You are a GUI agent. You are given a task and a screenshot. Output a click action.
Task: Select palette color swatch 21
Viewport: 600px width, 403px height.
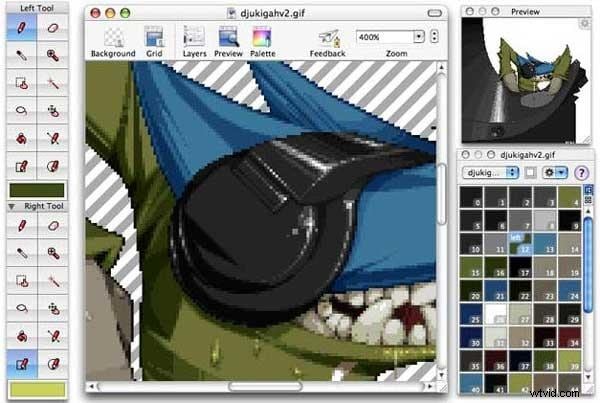tap(496, 290)
